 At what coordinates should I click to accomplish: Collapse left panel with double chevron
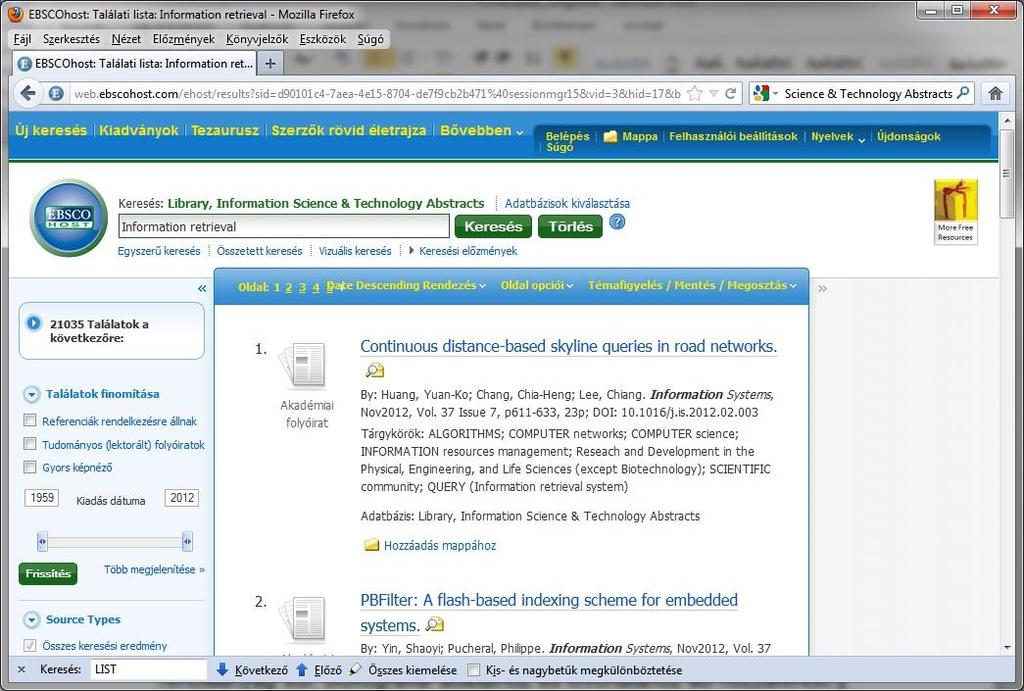(202, 288)
